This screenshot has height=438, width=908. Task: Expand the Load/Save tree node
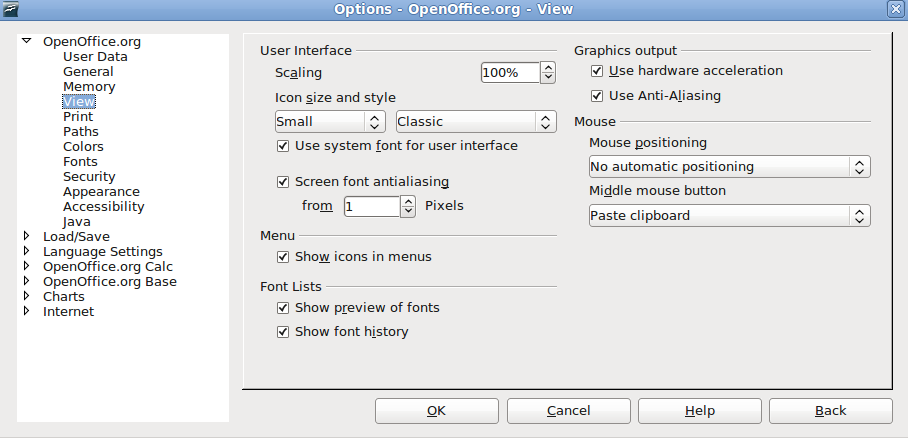(26, 236)
